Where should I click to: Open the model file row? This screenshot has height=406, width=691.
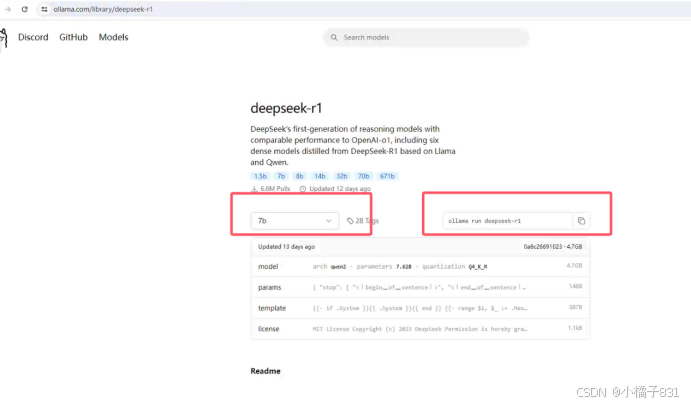[420, 266]
